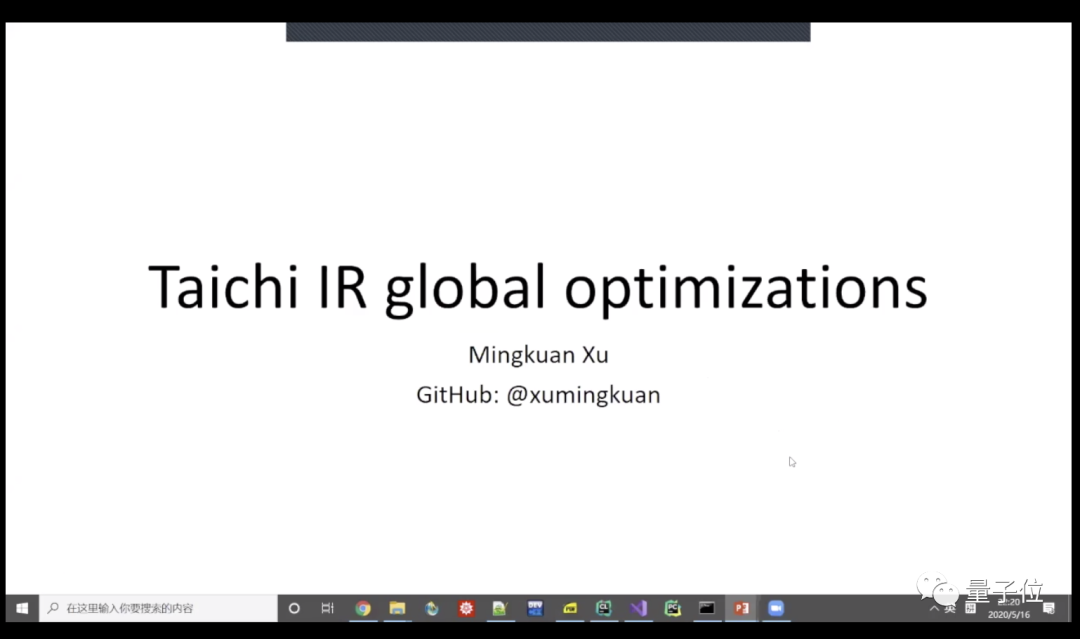Viewport: 1080px width, 639px height.
Task: Select PowerPoint in the taskbar
Action: (742, 608)
